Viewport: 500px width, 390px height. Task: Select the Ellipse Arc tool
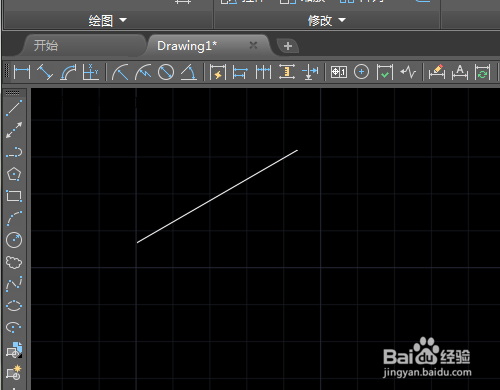(x=14, y=328)
